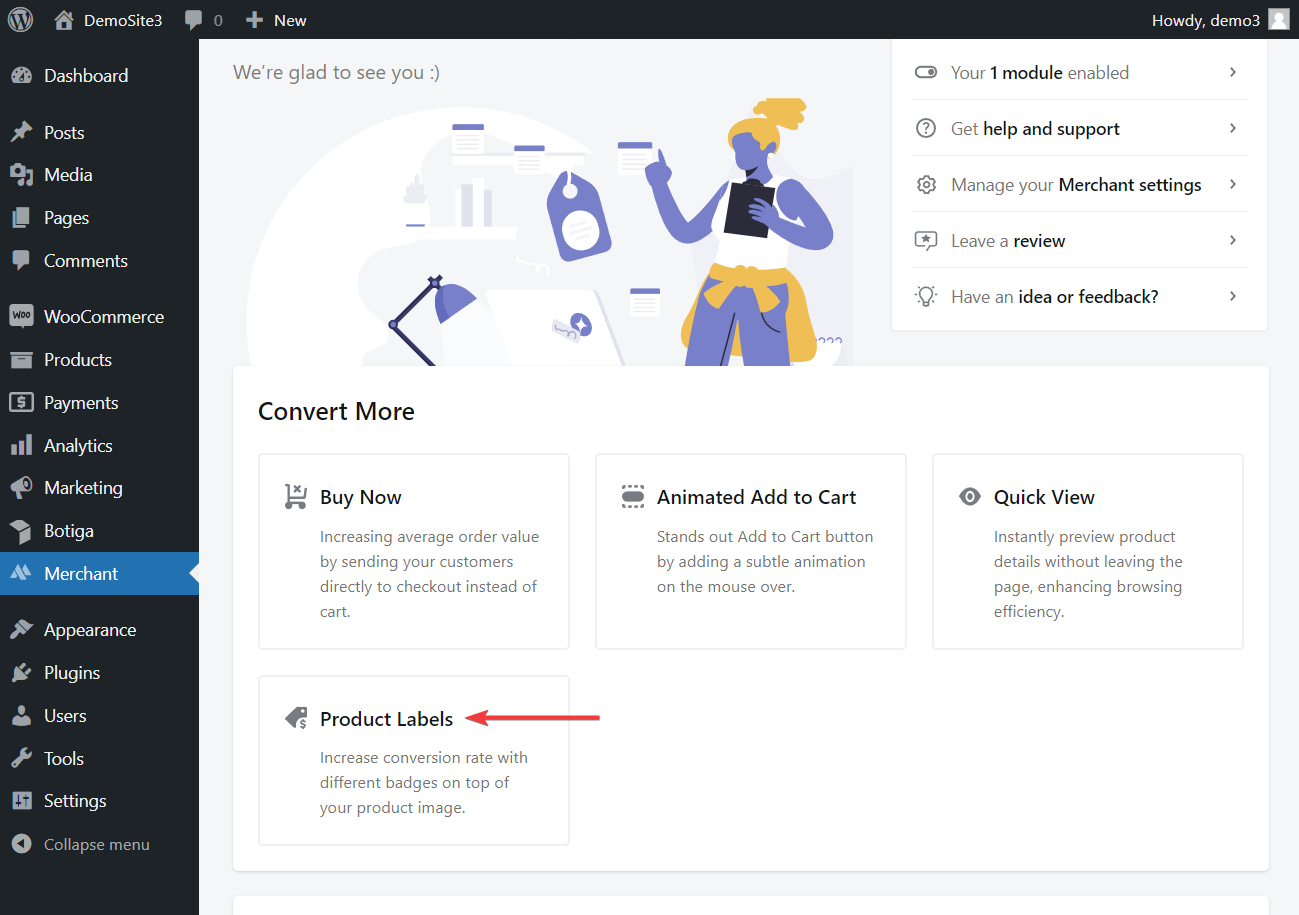Click the Quick View eye icon
This screenshot has height=915, width=1299.
(969, 497)
